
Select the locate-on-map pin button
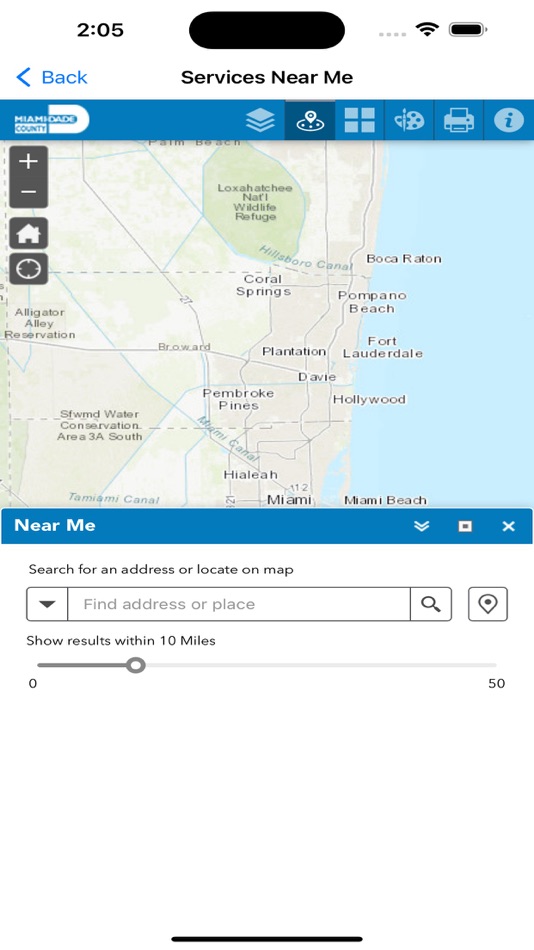point(488,604)
